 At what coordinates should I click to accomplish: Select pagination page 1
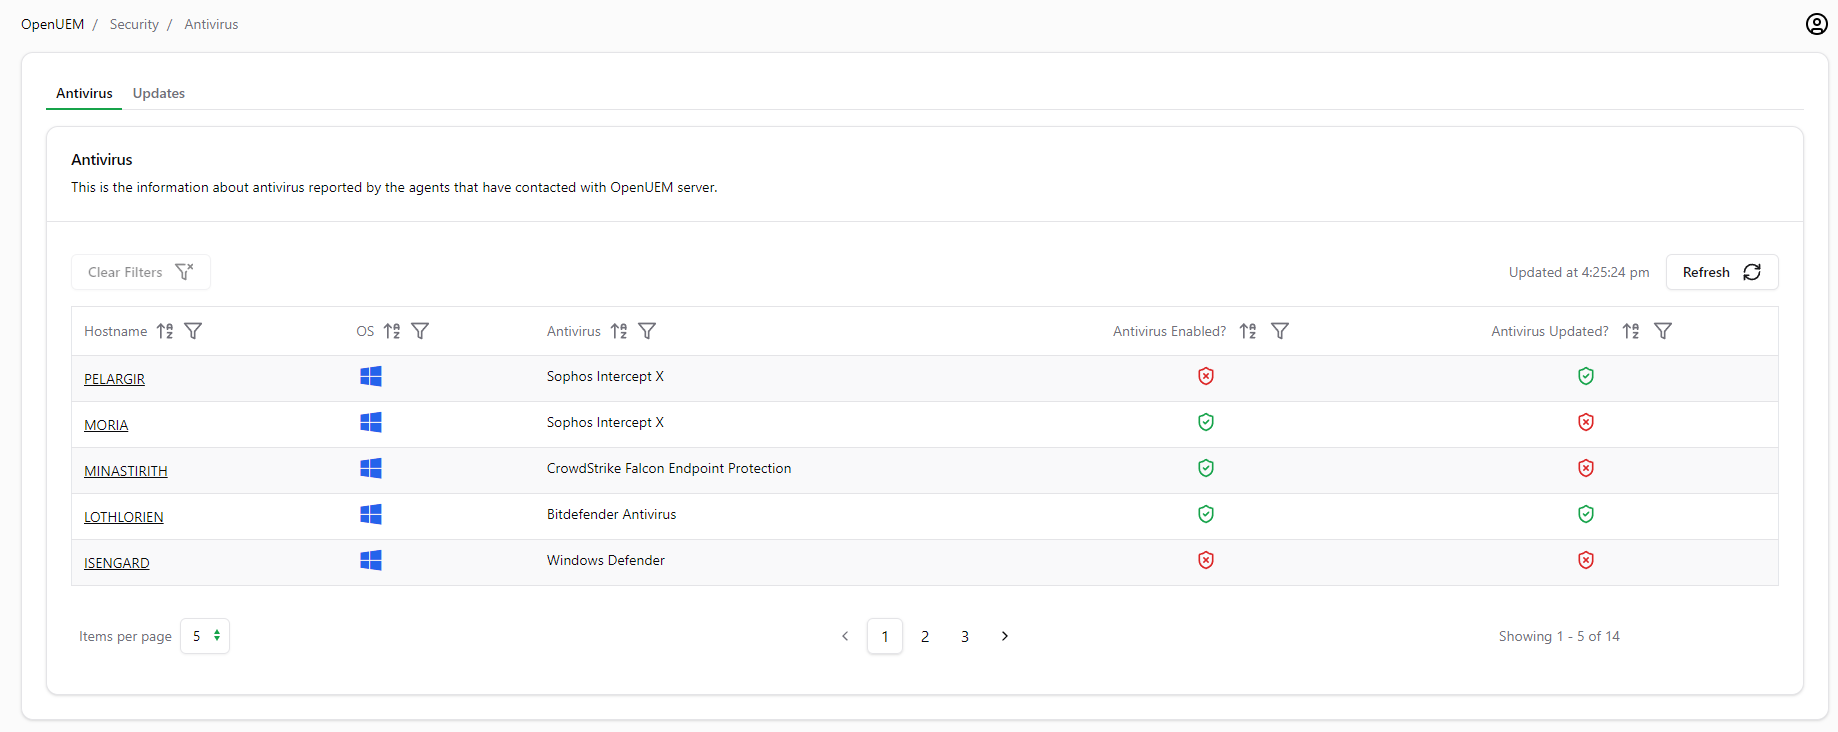(x=885, y=636)
